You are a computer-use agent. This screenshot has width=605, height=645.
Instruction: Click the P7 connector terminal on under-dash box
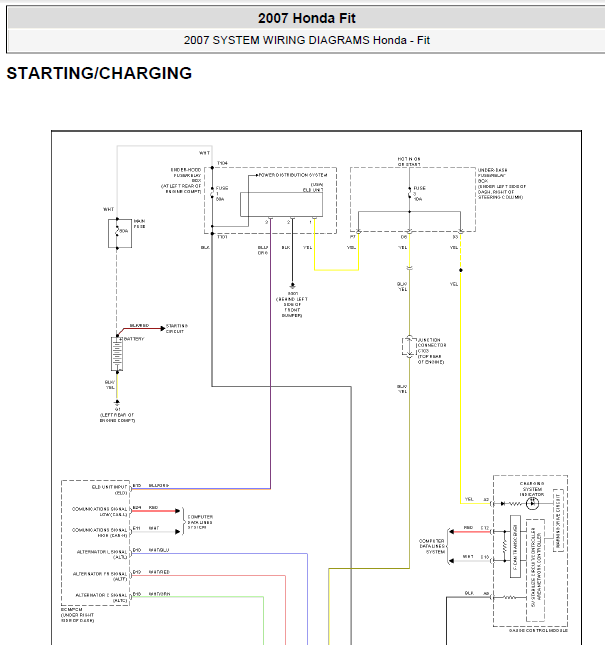(359, 232)
